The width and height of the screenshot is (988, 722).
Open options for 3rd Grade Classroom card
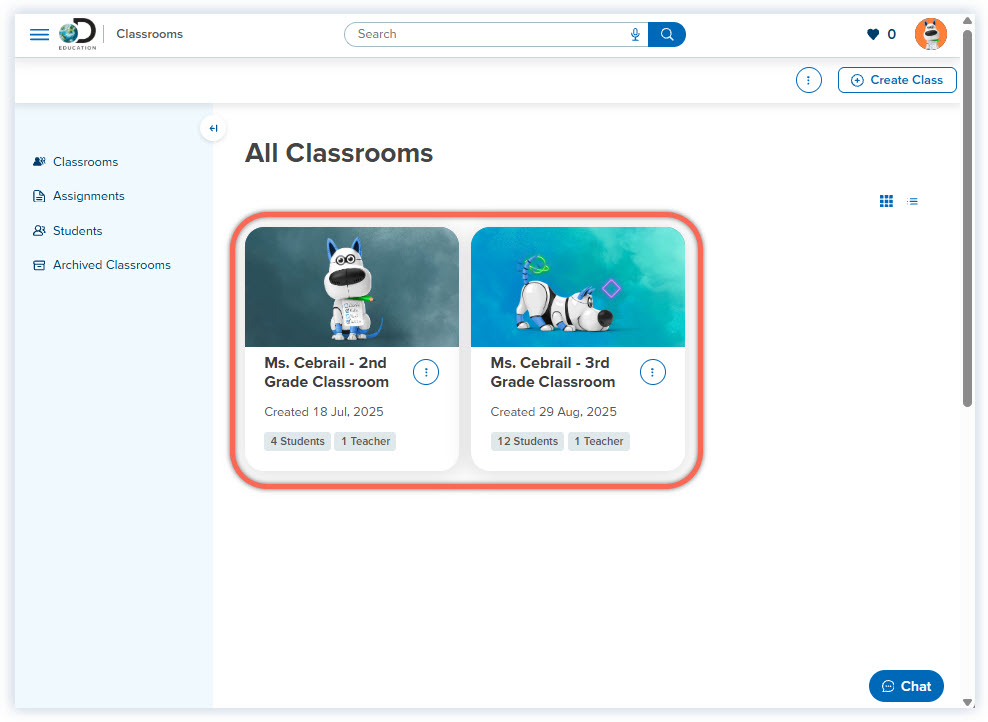(x=652, y=372)
